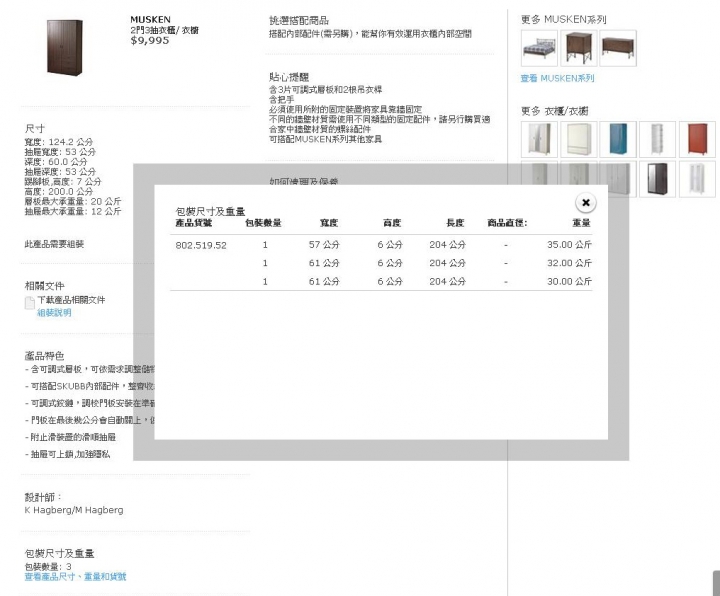Click the 包裝數量: 3 text
The image size is (720, 596).
click(48, 567)
